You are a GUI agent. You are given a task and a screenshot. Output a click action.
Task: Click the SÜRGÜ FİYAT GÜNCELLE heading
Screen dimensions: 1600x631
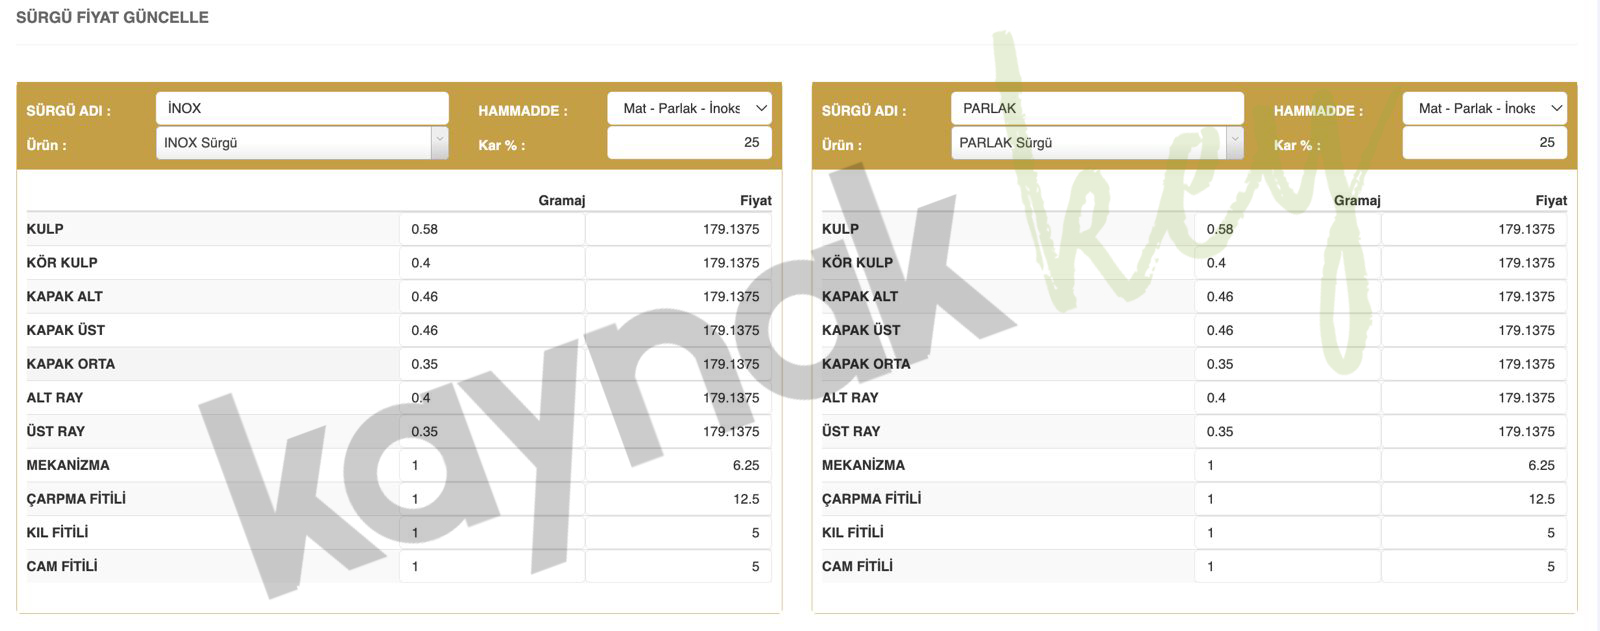tap(112, 17)
